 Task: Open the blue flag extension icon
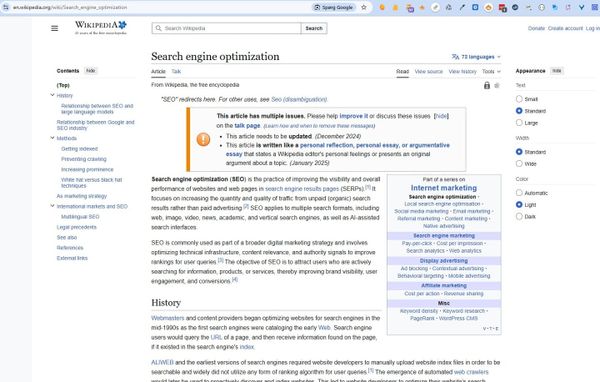555,7
